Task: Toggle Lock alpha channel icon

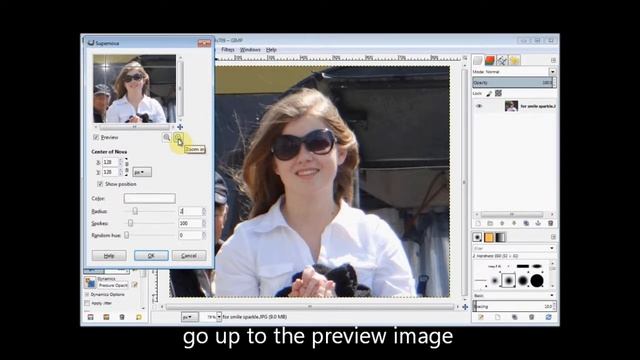Action: [x=498, y=93]
